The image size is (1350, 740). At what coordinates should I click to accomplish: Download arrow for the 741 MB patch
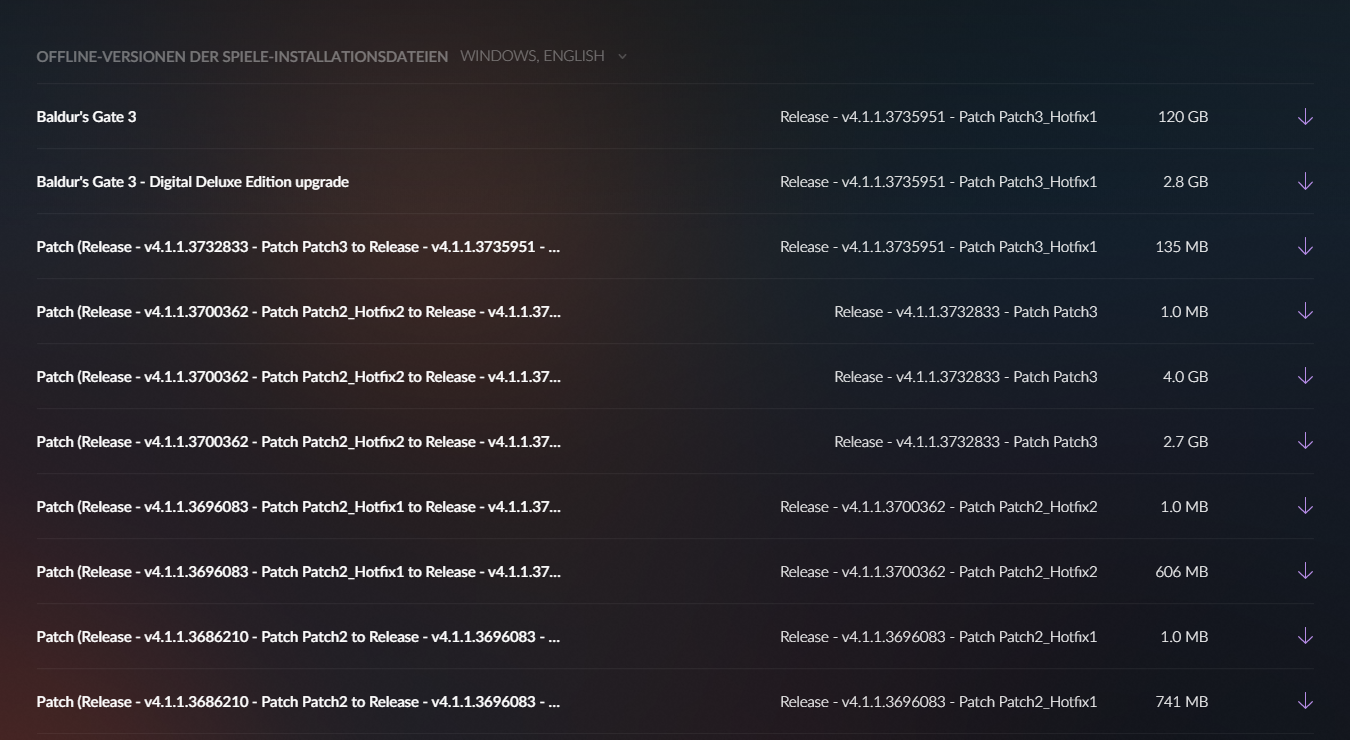[x=1305, y=702]
